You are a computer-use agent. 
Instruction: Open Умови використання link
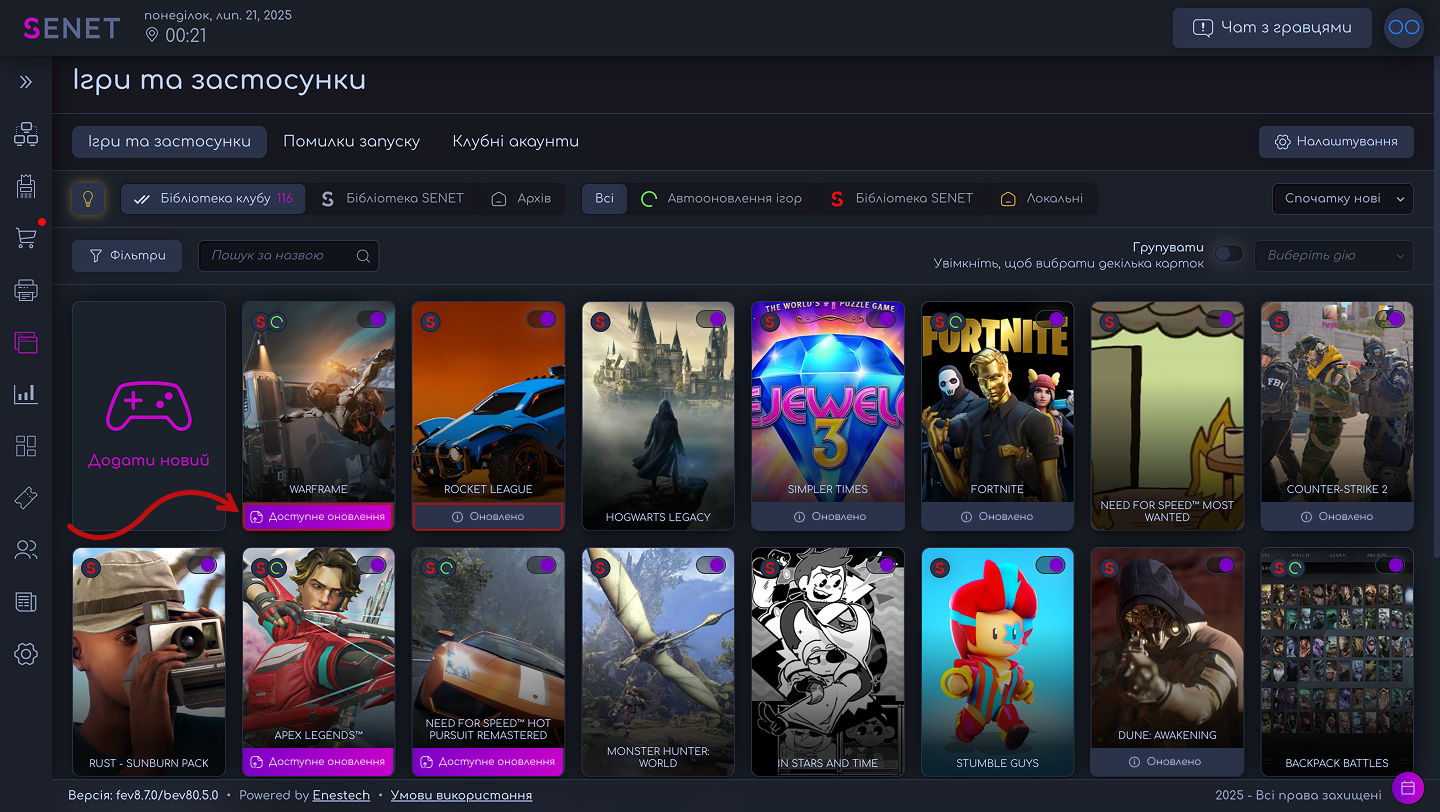click(x=461, y=795)
